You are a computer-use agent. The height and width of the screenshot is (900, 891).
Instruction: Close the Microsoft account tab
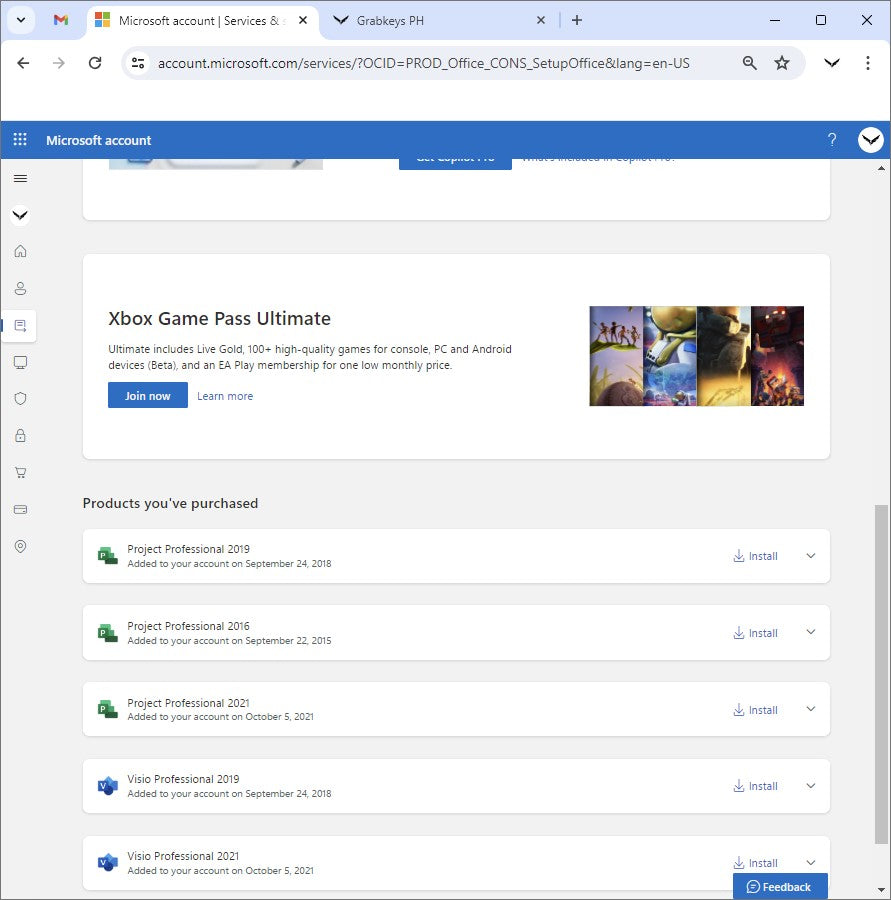click(303, 20)
